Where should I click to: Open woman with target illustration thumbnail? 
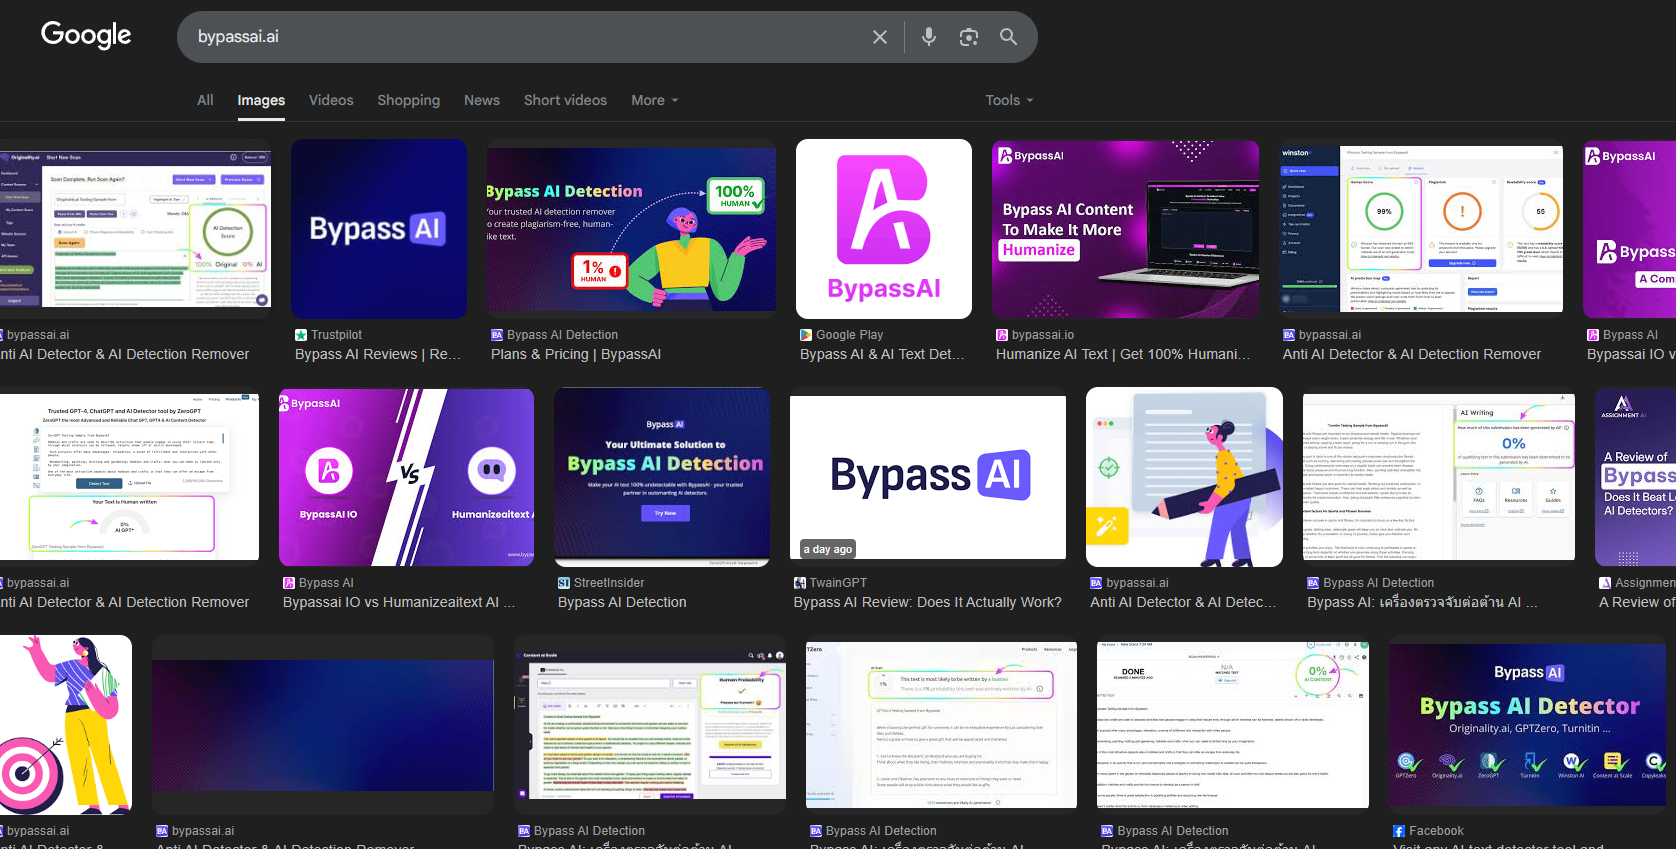[x=66, y=725]
